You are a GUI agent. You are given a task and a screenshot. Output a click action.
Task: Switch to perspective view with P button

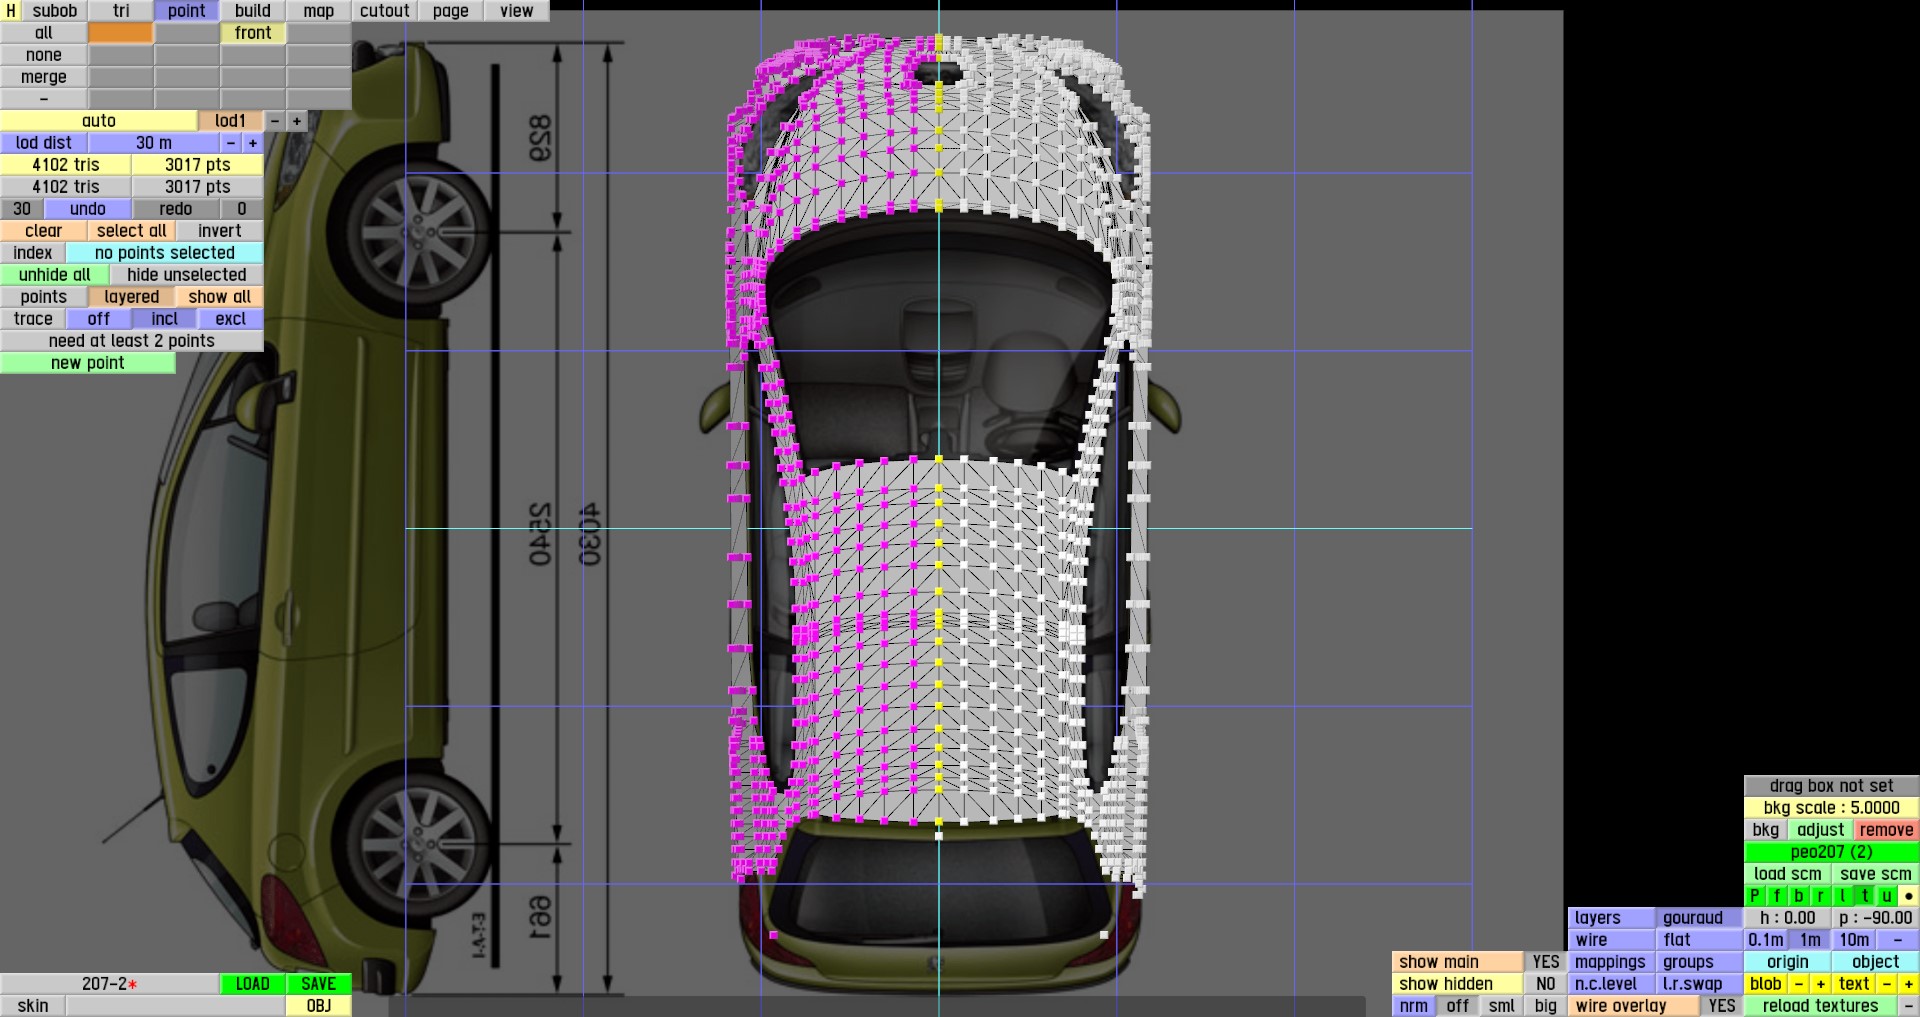pyautogui.click(x=1755, y=896)
